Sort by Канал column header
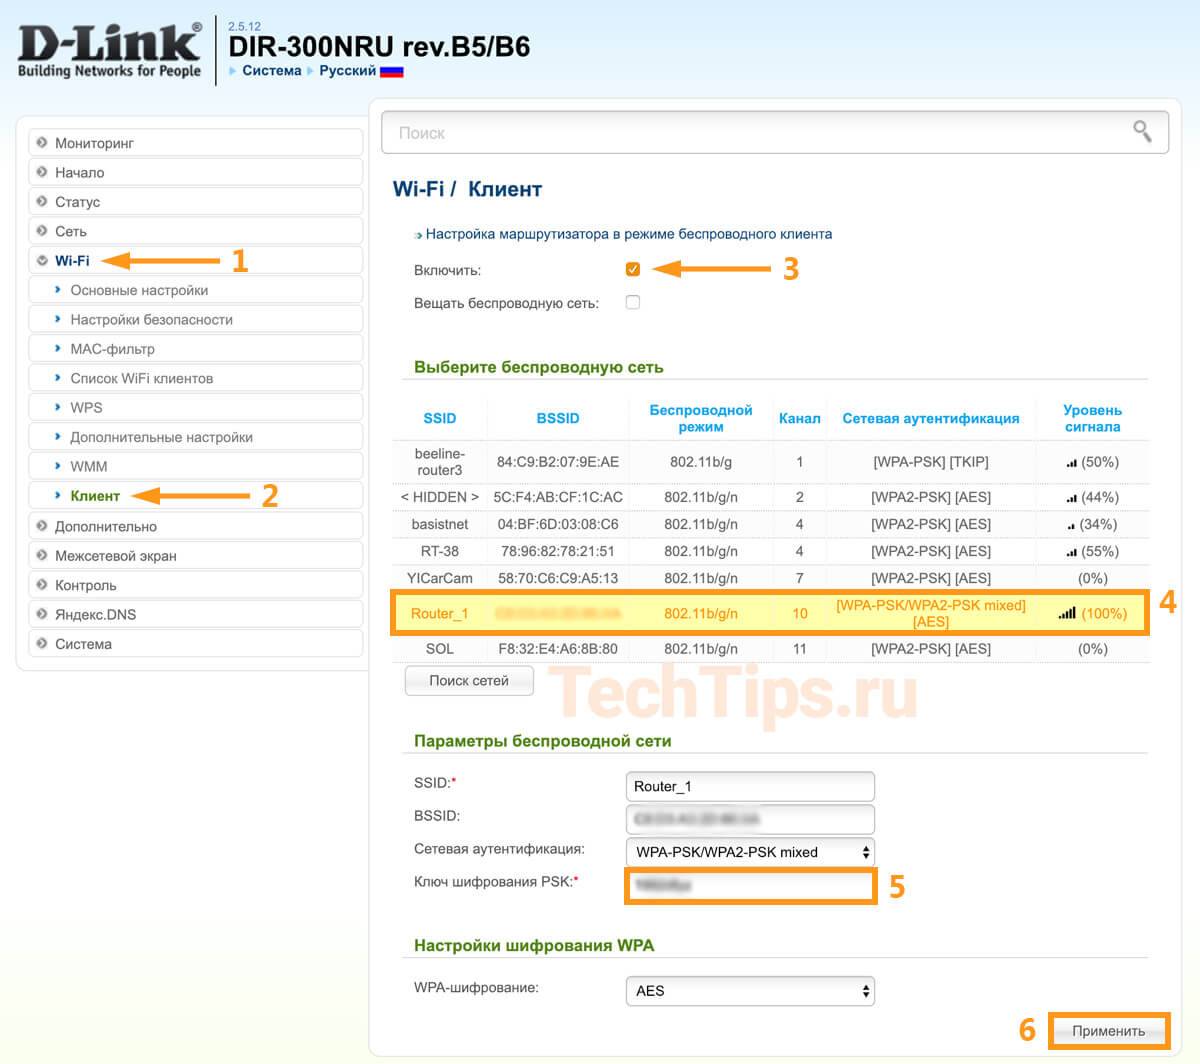This screenshot has height=1064, width=1200. coord(799,418)
